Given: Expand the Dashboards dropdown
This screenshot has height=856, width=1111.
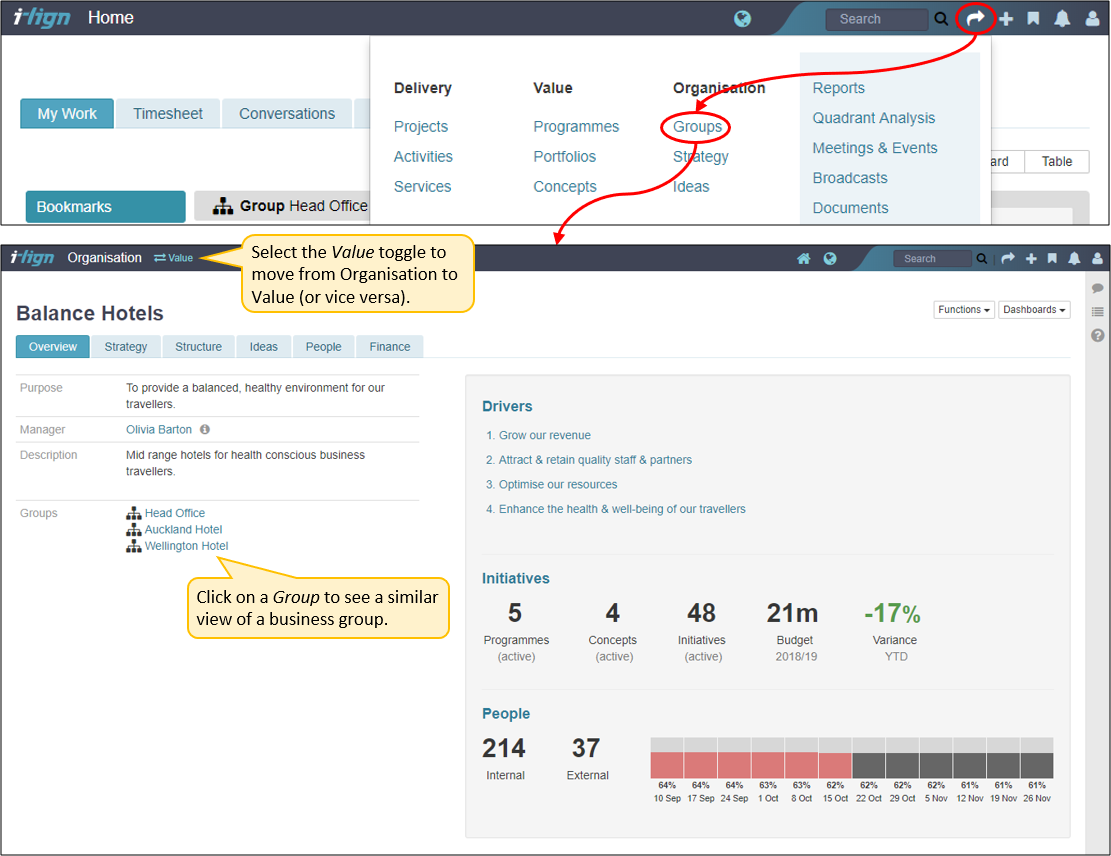Looking at the screenshot, I should click(1034, 310).
